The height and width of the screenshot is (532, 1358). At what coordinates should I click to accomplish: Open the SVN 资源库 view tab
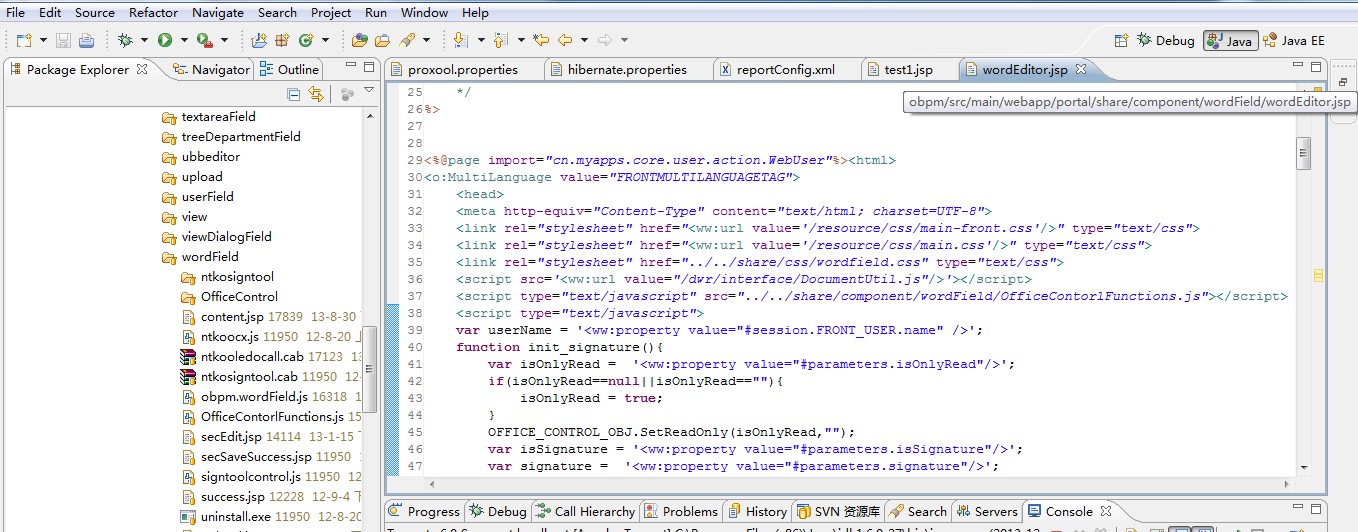point(839,511)
